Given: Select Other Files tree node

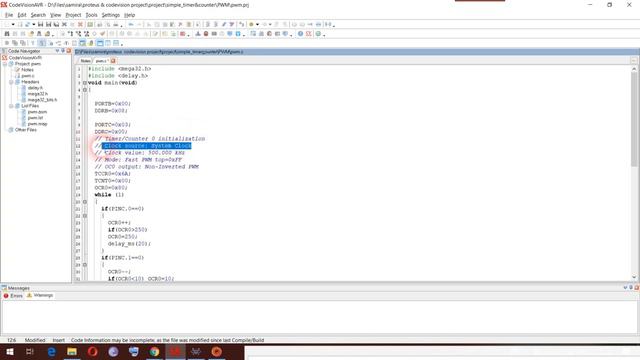Looking at the screenshot, I should tap(25, 130).
